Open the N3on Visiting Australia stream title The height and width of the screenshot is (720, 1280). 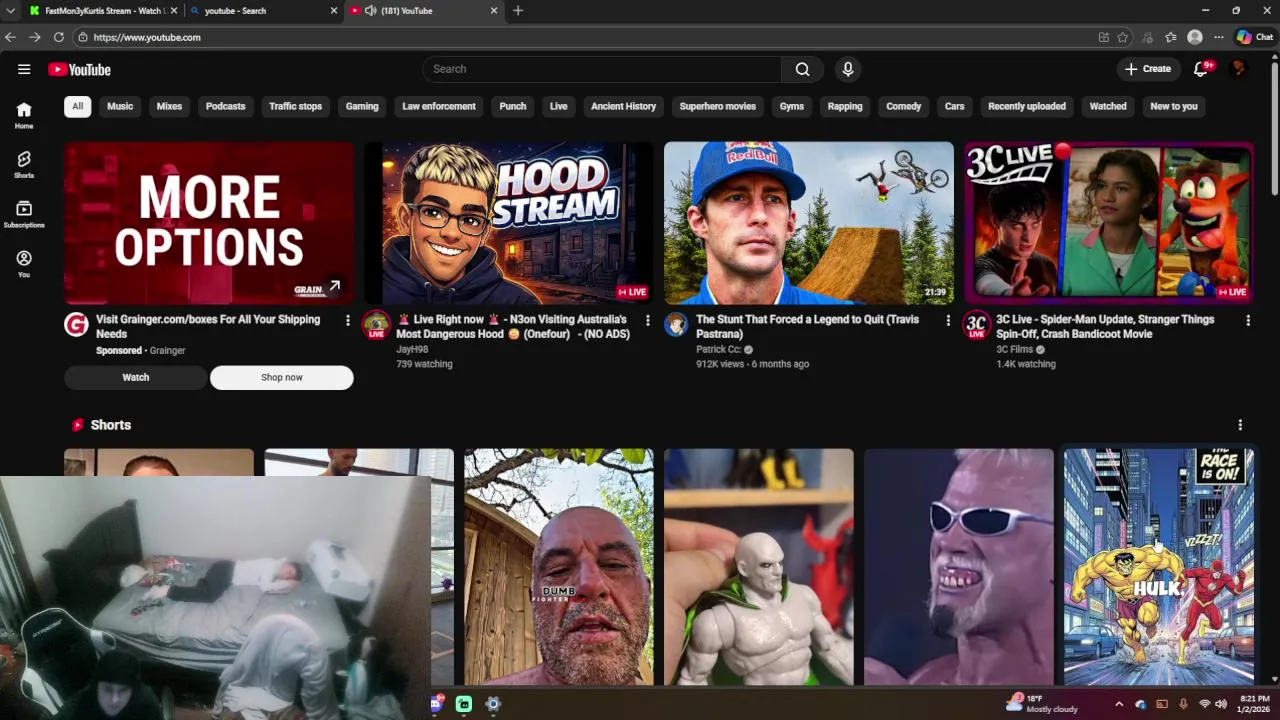pyautogui.click(x=513, y=327)
